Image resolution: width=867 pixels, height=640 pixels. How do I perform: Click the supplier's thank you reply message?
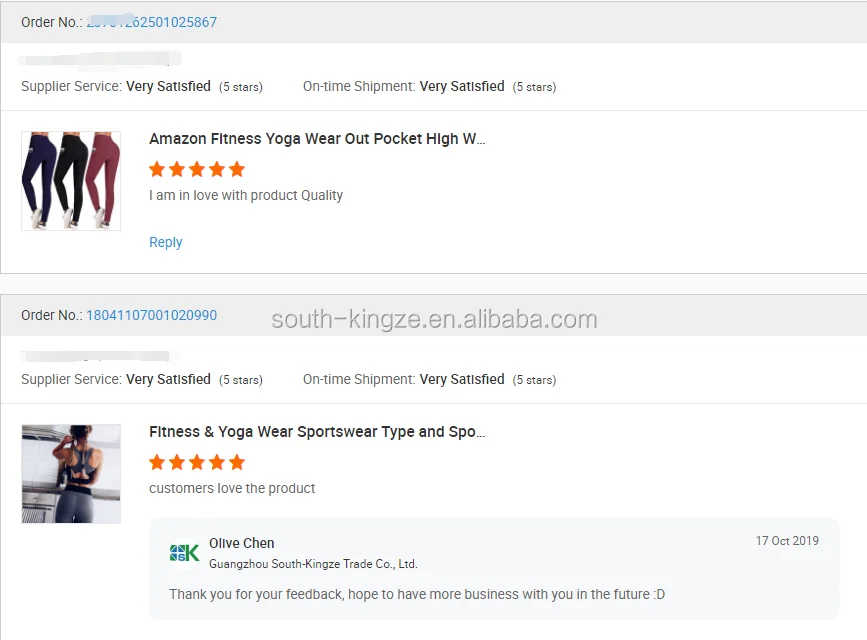click(x=417, y=594)
